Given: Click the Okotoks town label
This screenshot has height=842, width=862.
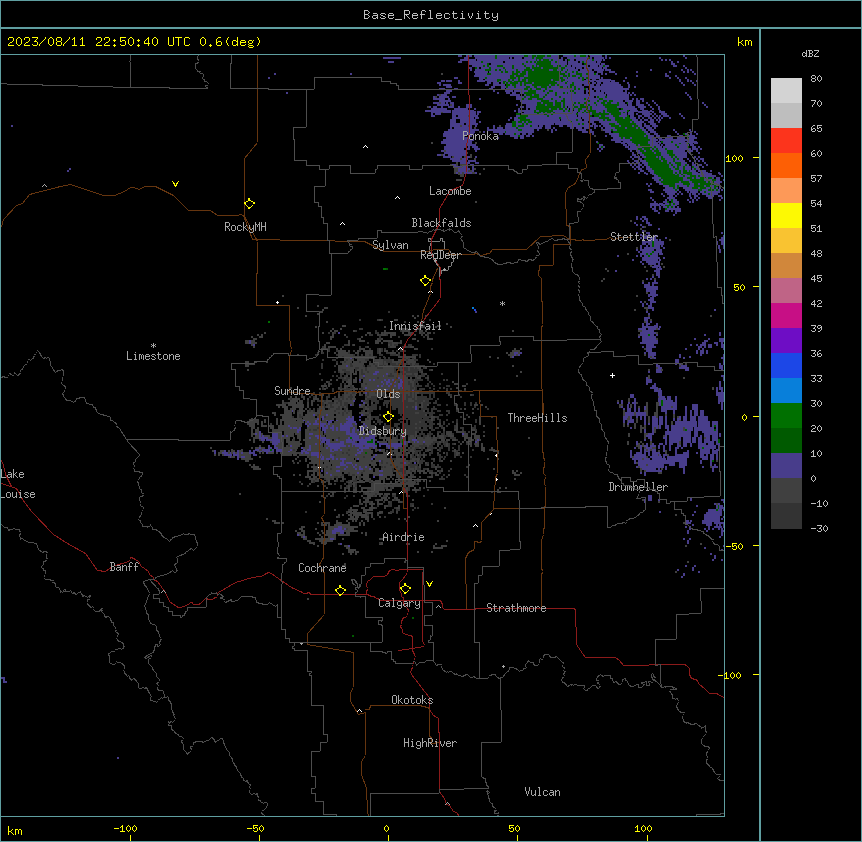Looking at the screenshot, I should click(x=412, y=700).
